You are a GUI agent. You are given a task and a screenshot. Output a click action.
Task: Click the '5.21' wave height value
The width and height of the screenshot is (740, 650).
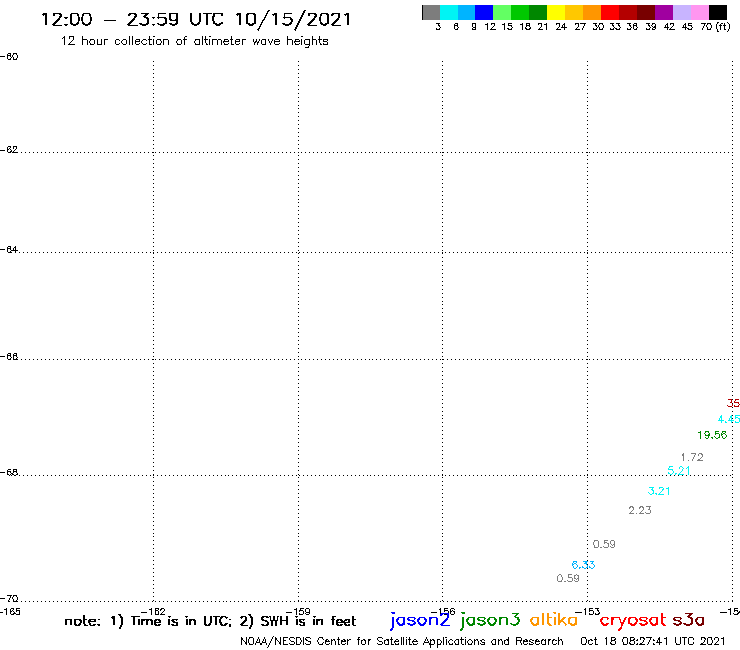coord(679,471)
